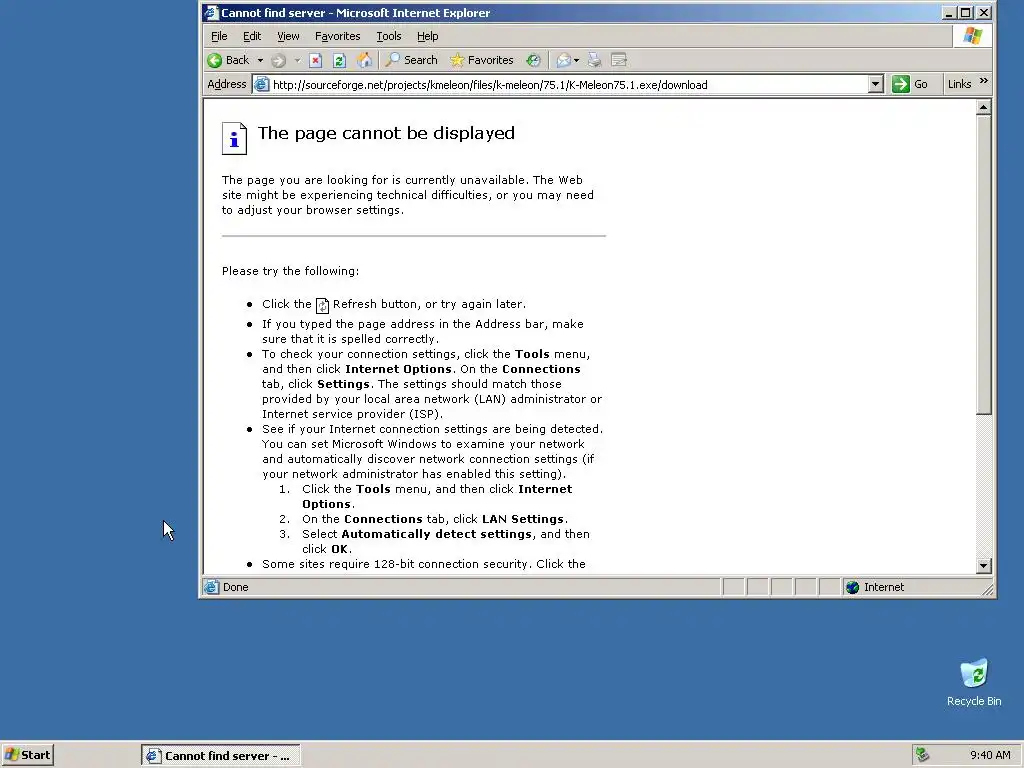Go to the Home page icon
The height and width of the screenshot is (768, 1024).
pos(364,60)
